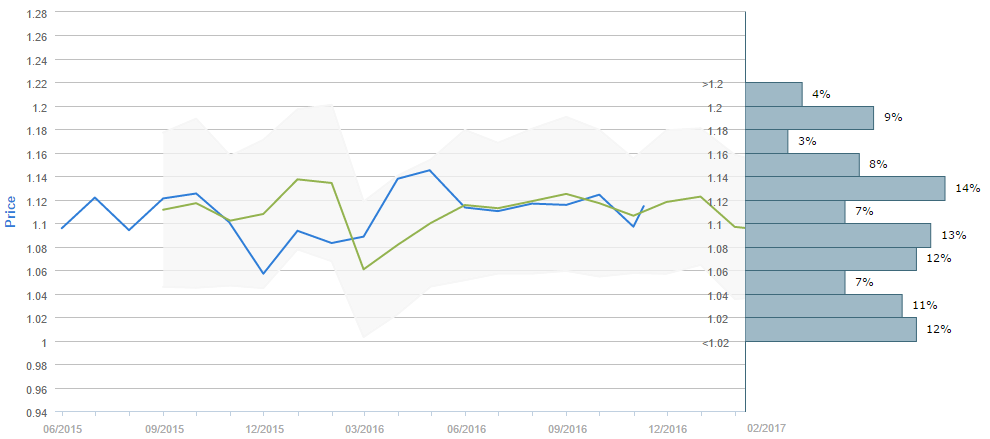Click the 1.28 y-axis label
This screenshot has height=439, width=990.
[35, 13]
